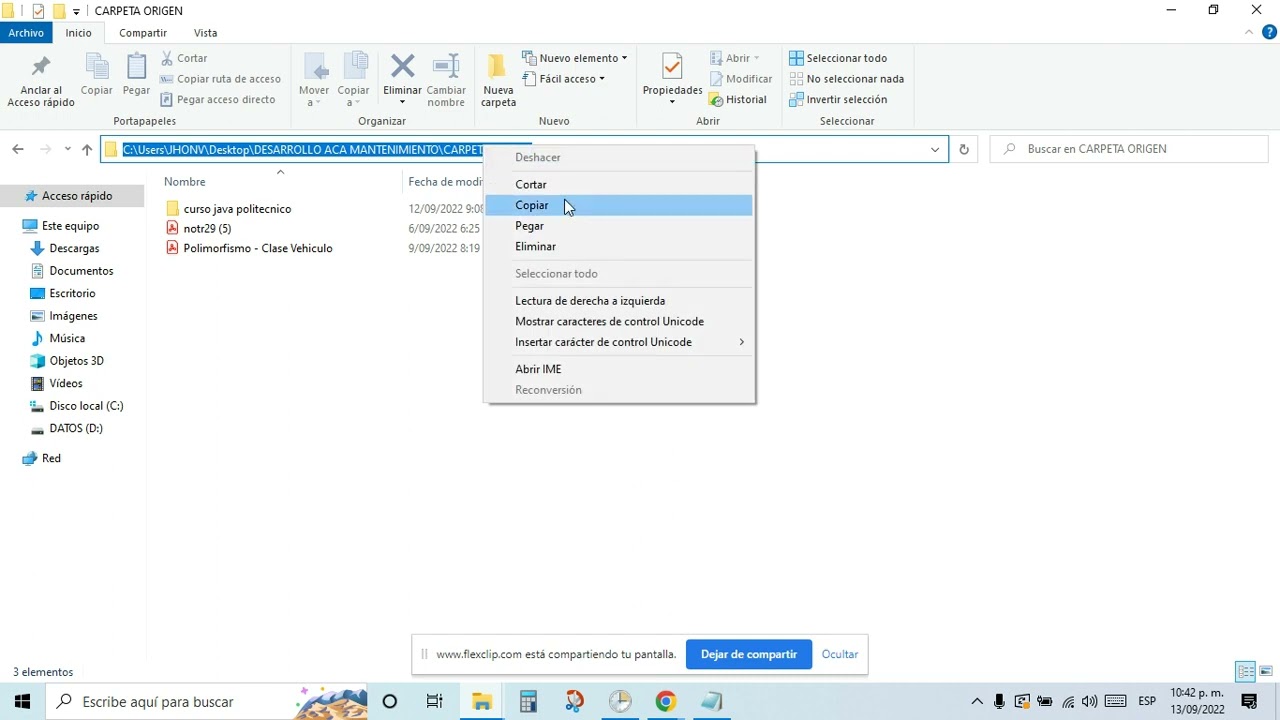Switch to large icons view
The height and width of the screenshot is (720, 1280).
point(1266,672)
